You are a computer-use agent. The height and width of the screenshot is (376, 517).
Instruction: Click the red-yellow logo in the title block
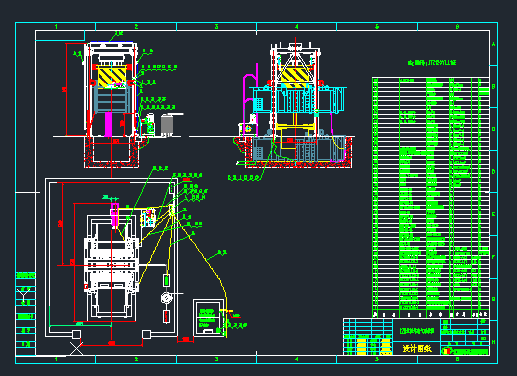coord(446,351)
